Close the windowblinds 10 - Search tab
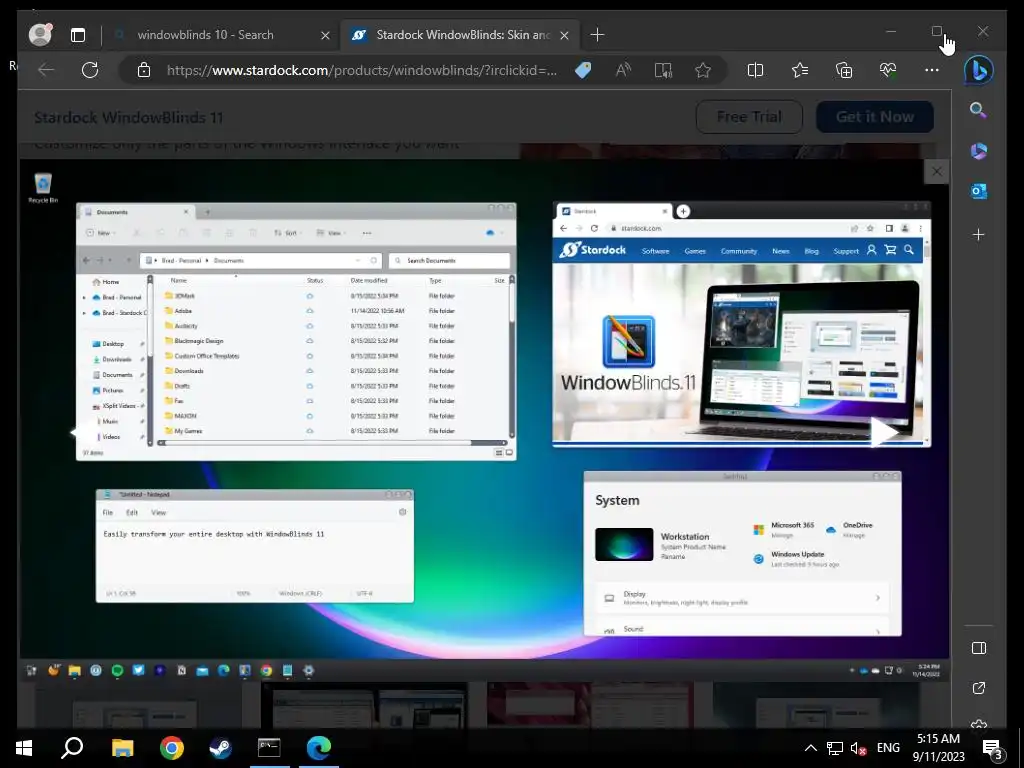 pos(325,35)
